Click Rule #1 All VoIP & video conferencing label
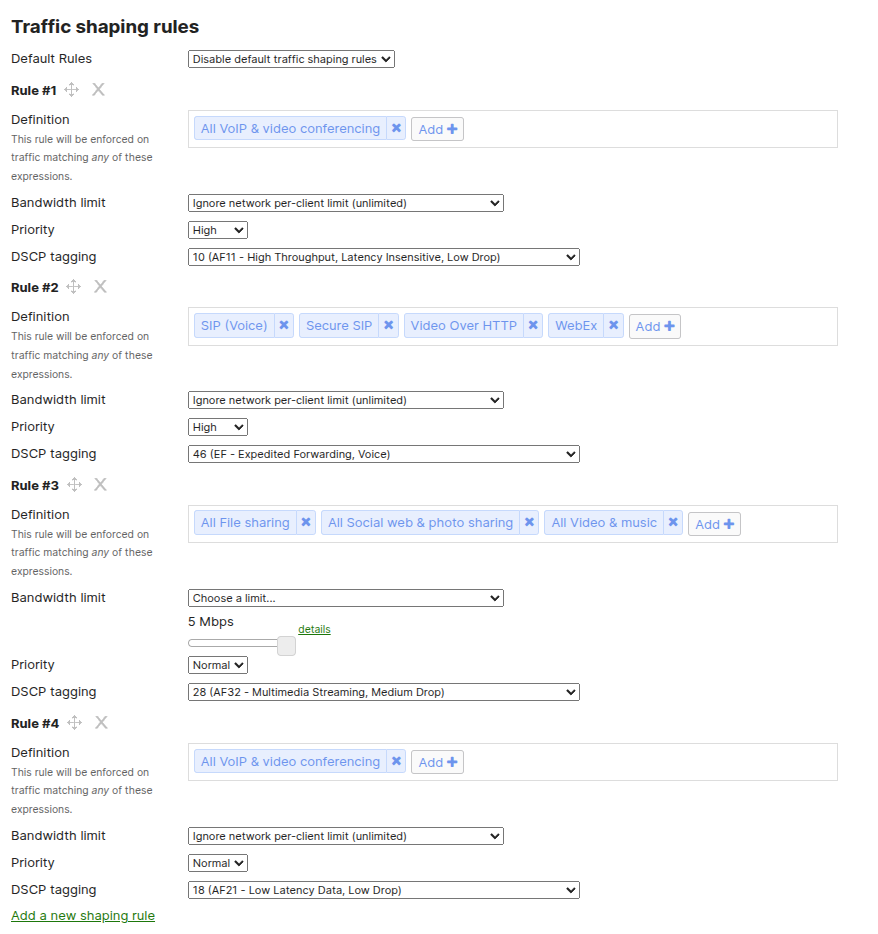 point(290,129)
